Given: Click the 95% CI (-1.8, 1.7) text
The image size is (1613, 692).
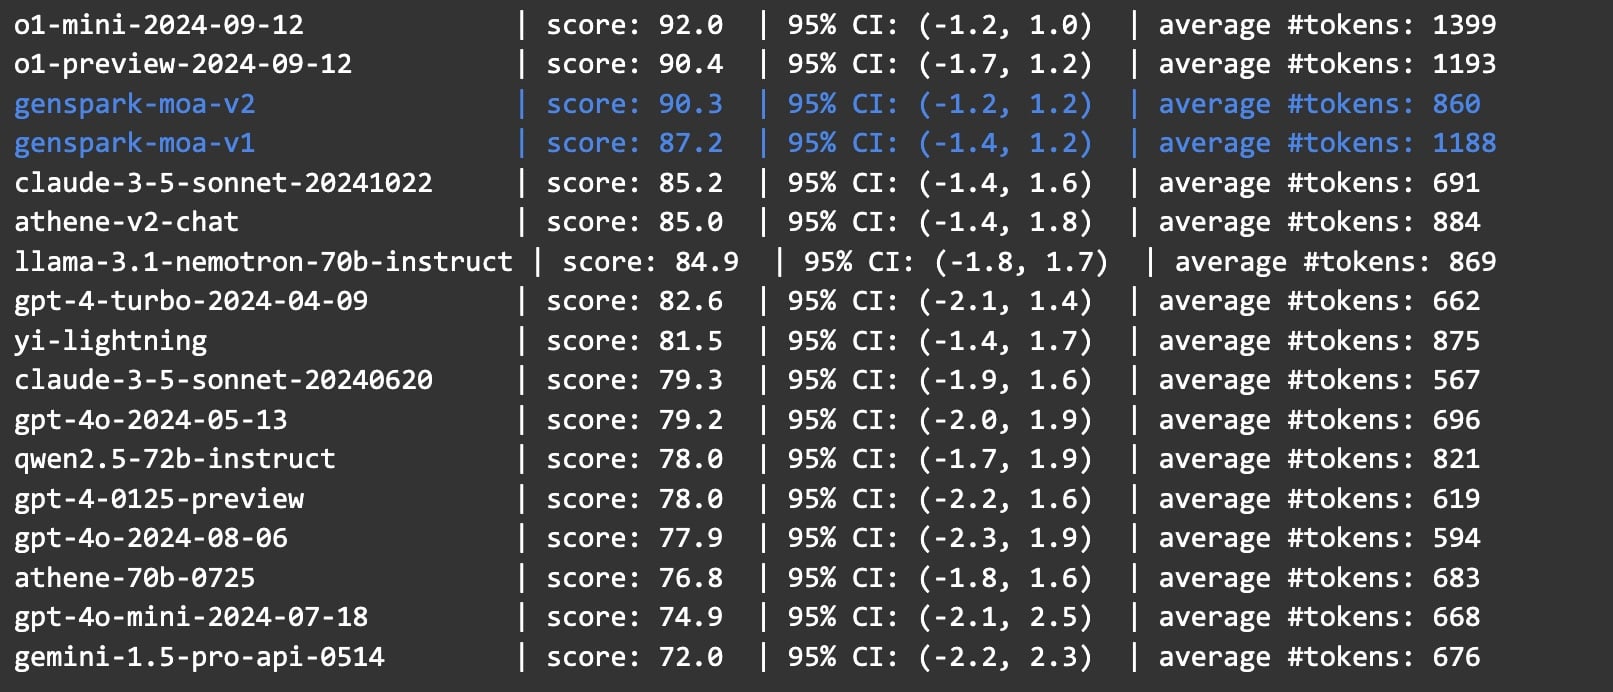Looking at the screenshot, I should pos(956,262).
